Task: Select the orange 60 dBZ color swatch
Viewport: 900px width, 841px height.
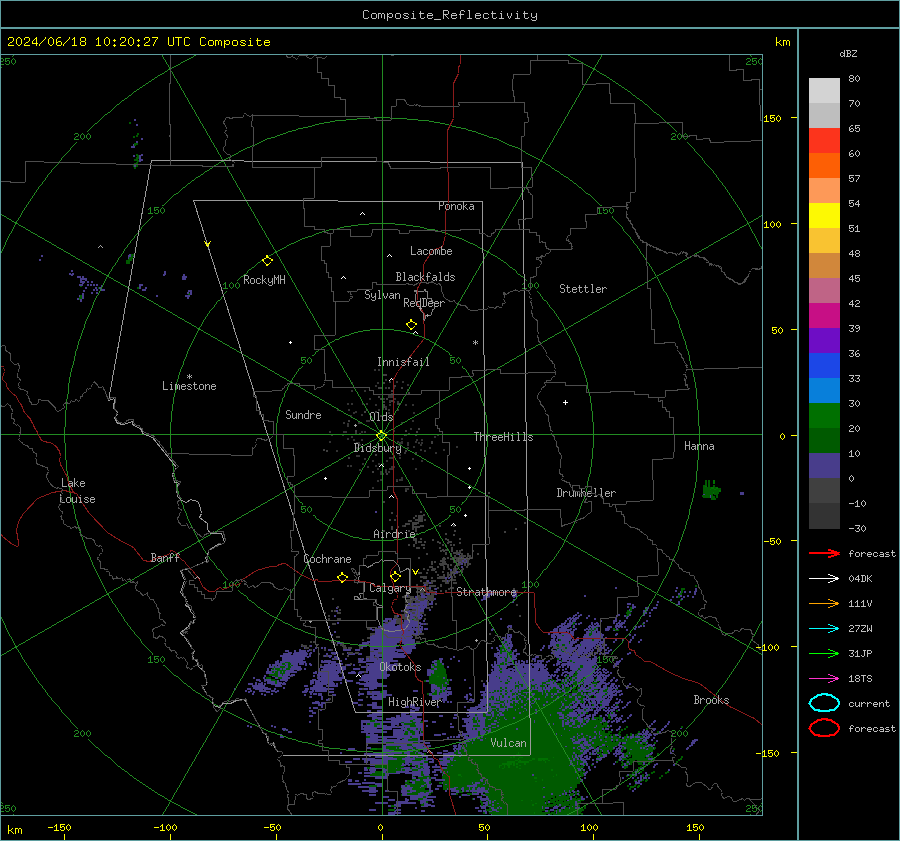Action: click(x=824, y=165)
